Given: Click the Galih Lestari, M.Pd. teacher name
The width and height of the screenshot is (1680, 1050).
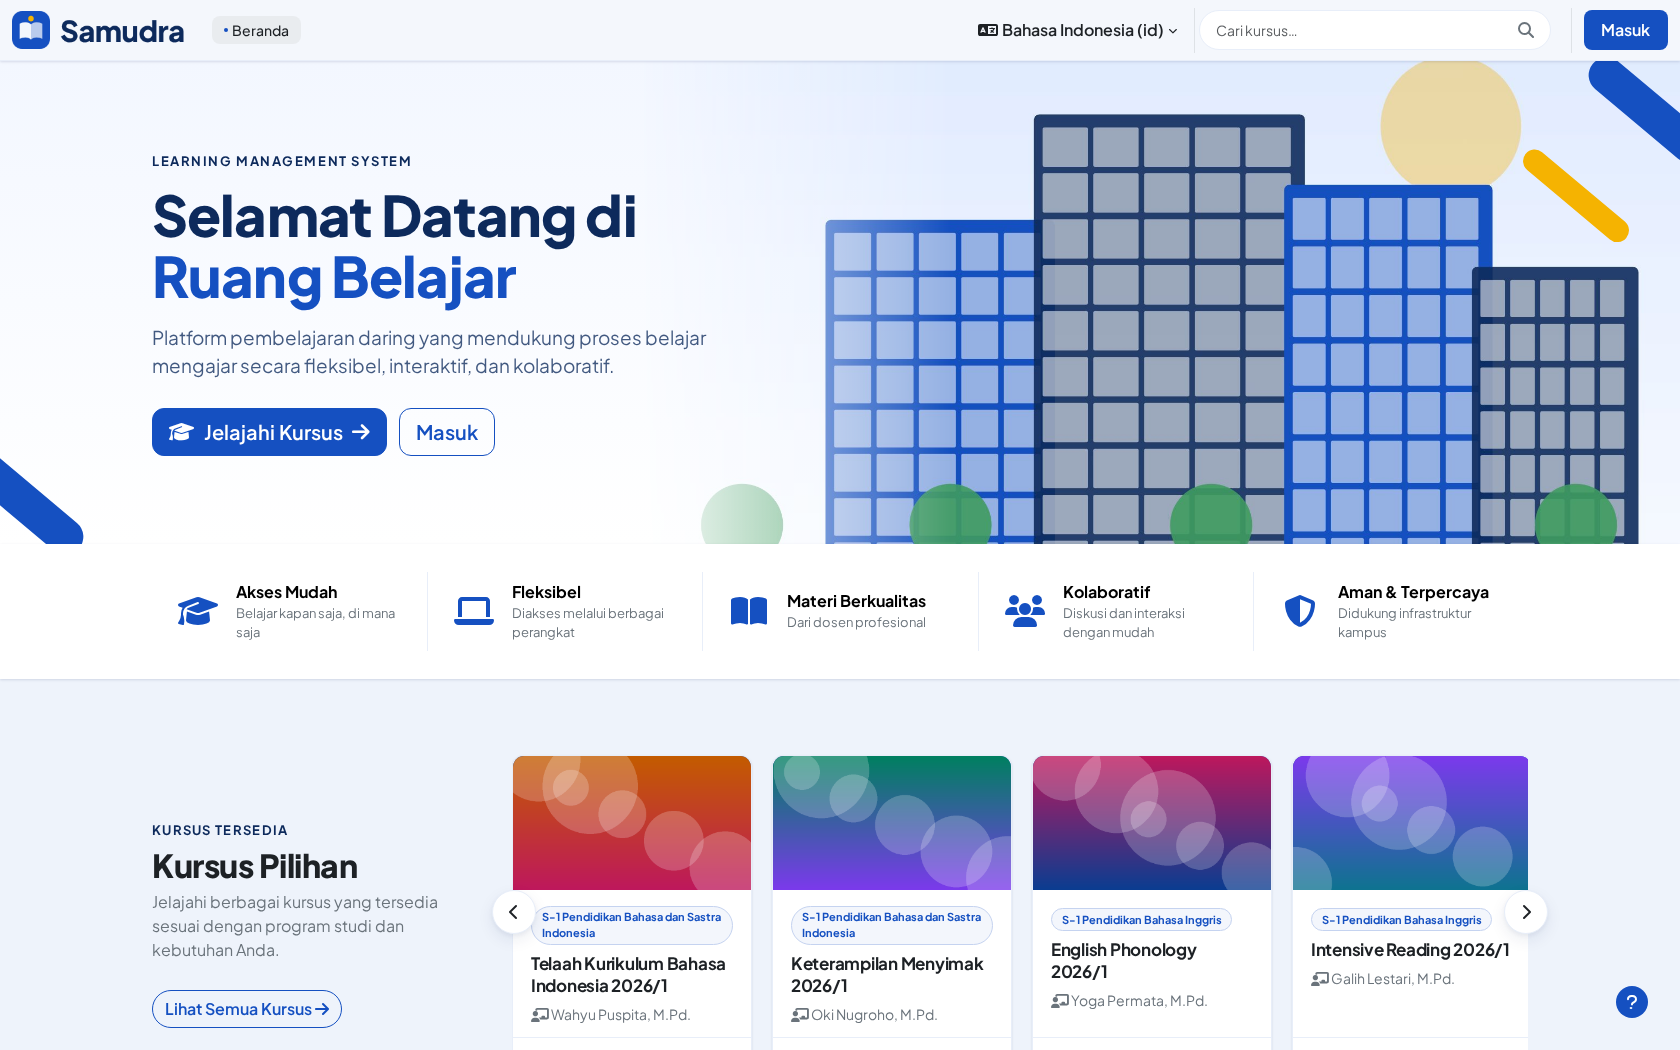Looking at the screenshot, I should 1392,979.
